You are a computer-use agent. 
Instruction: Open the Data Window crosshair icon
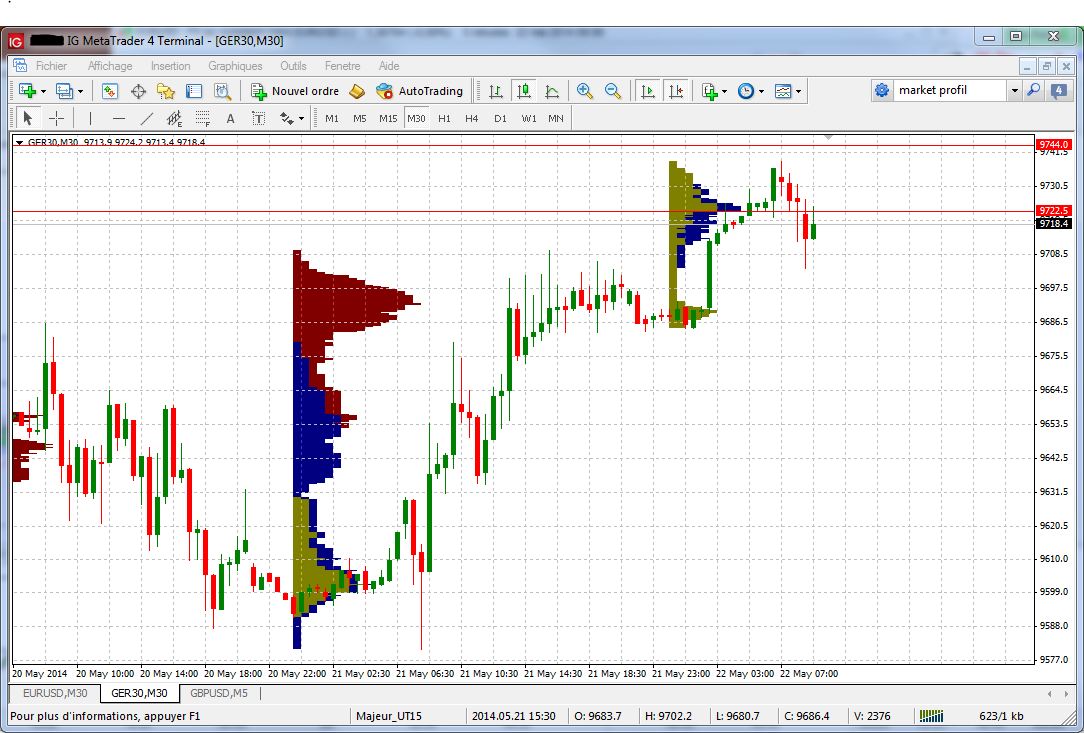pyautogui.click(x=138, y=91)
